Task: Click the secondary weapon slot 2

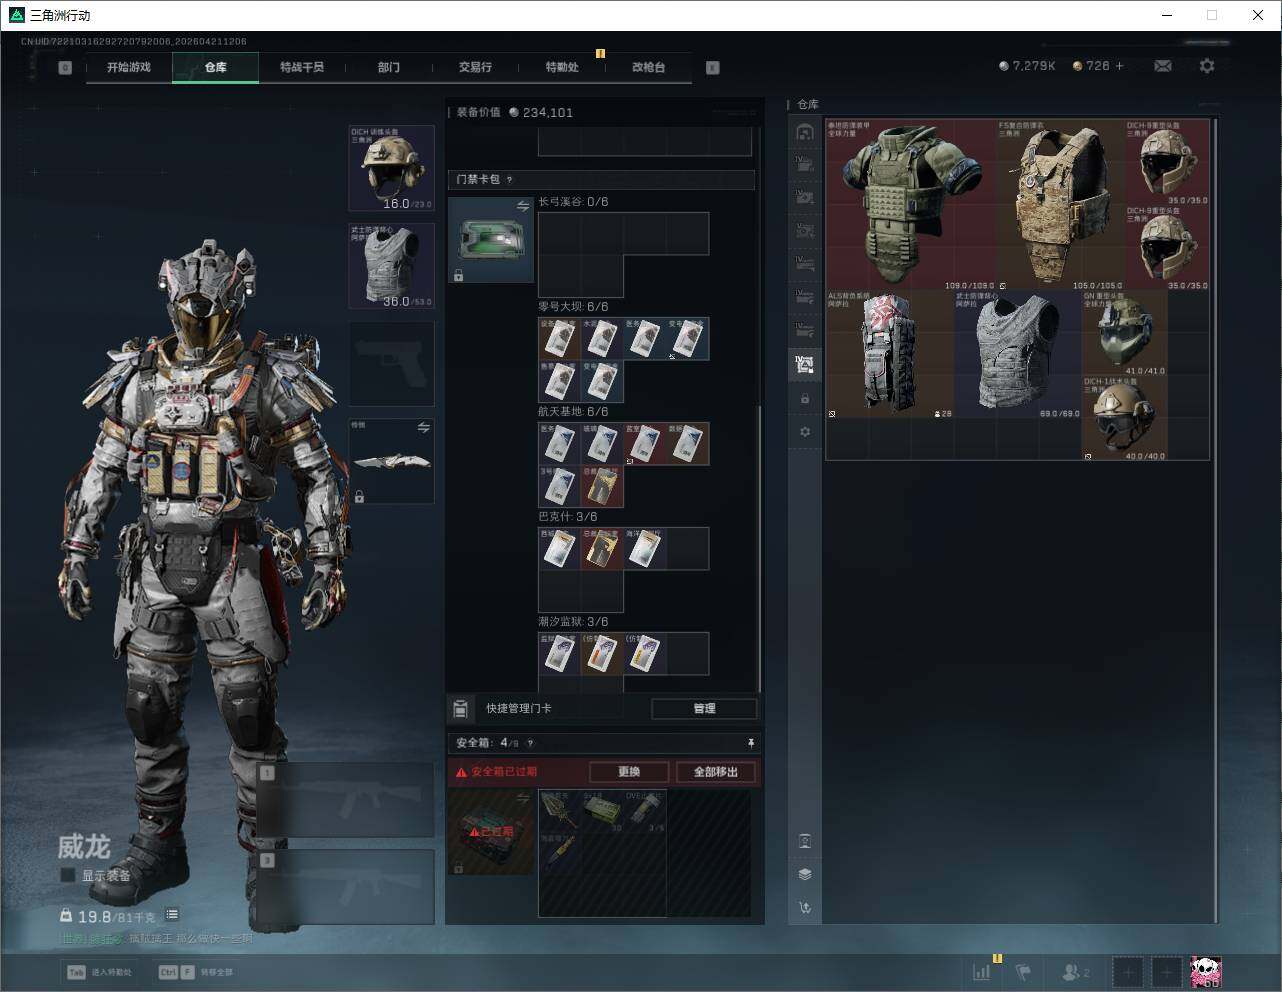Action: tap(346, 886)
